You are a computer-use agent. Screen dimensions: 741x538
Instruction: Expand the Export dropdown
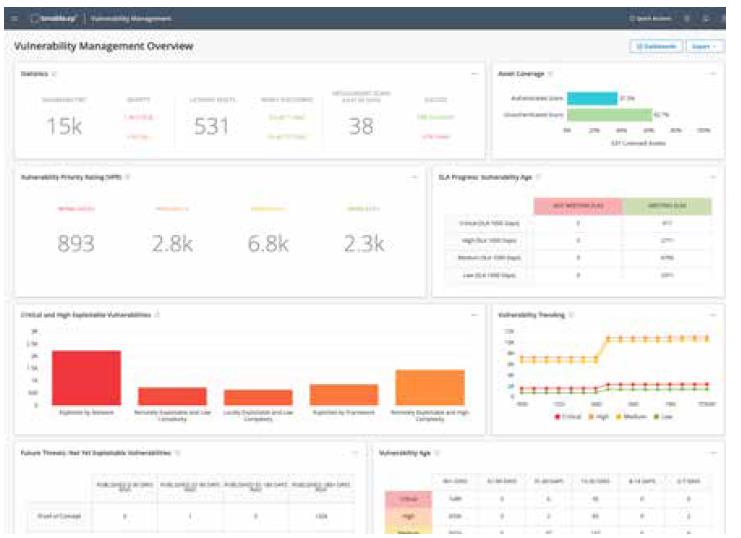coord(705,46)
